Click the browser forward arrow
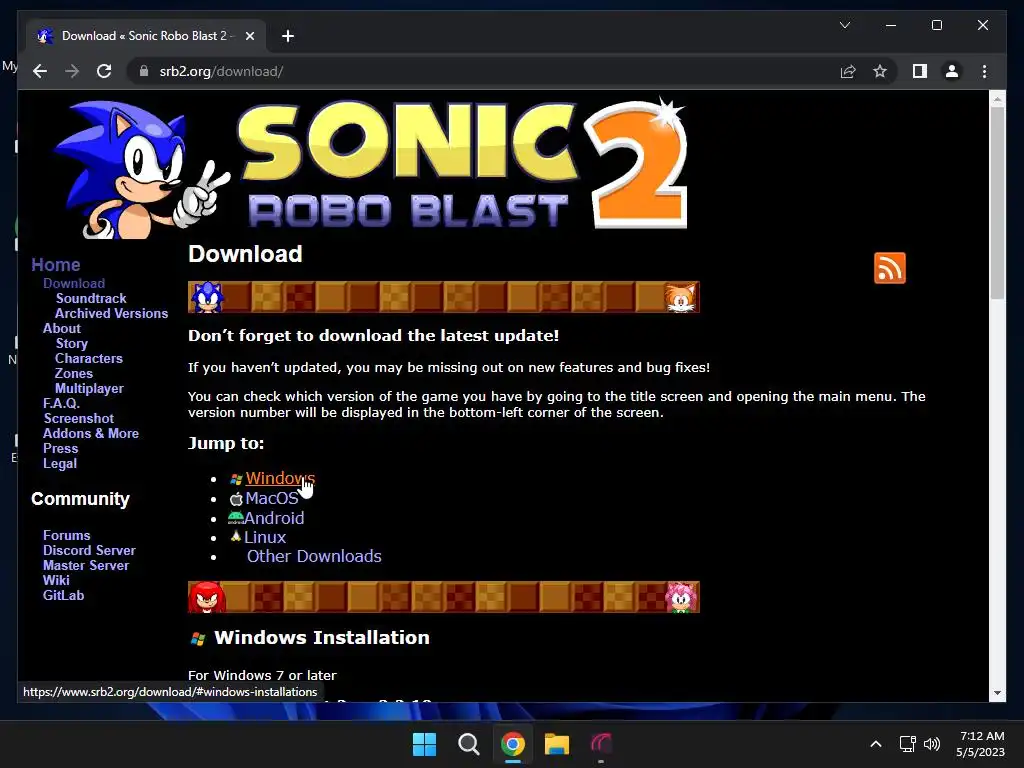The height and width of the screenshot is (768, 1024). [x=72, y=71]
